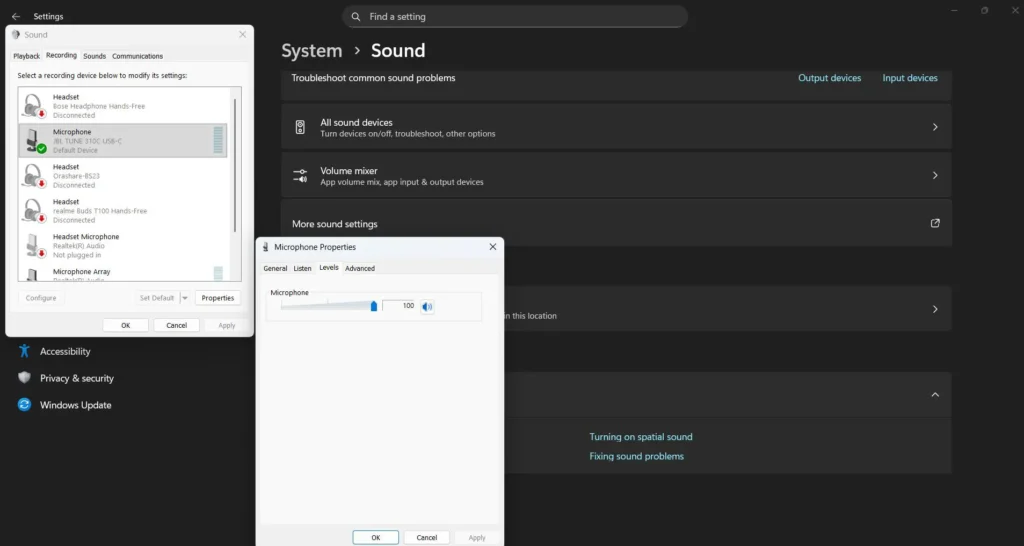Click the Sound dialog title icon
1024x546 pixels.
[x=16, y=35]
